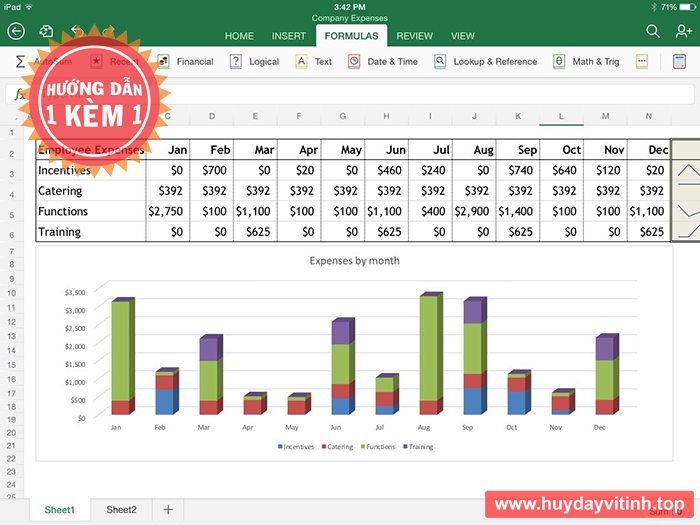Viewport: 700px width, 525px height.
Task: Select the Catering row label cell
Action: tap(91, 191)
